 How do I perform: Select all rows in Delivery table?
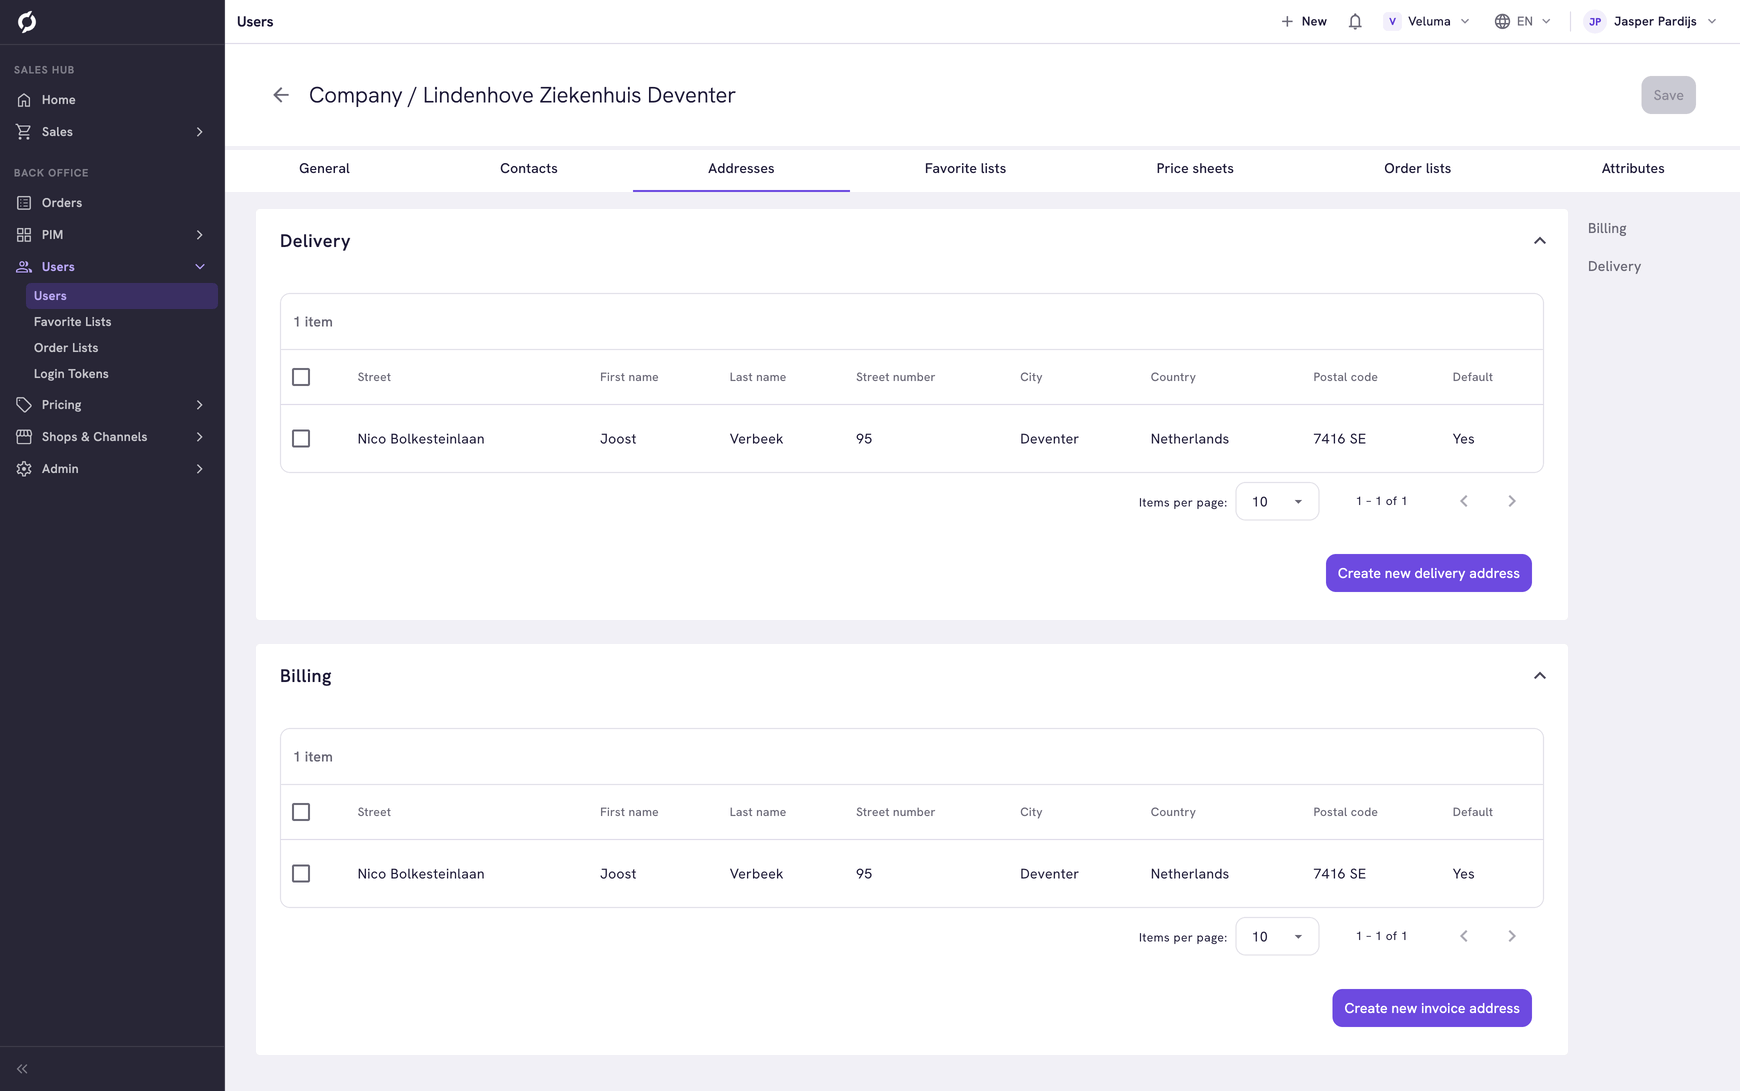[x=301, y=377]
